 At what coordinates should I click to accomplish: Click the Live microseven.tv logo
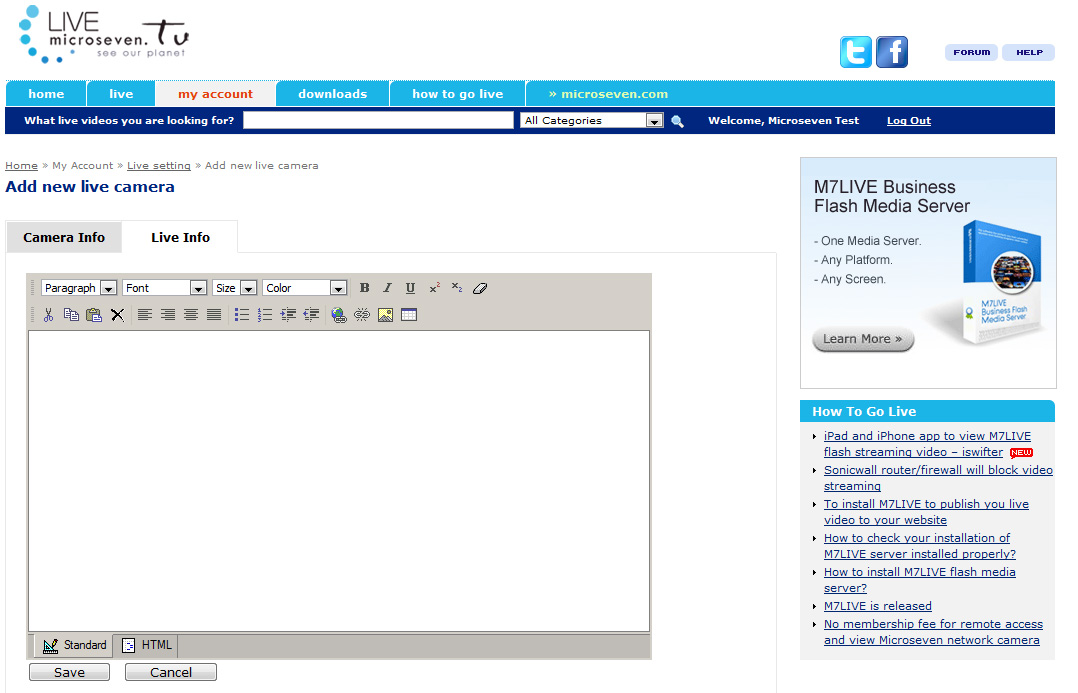tap(103, 34)
